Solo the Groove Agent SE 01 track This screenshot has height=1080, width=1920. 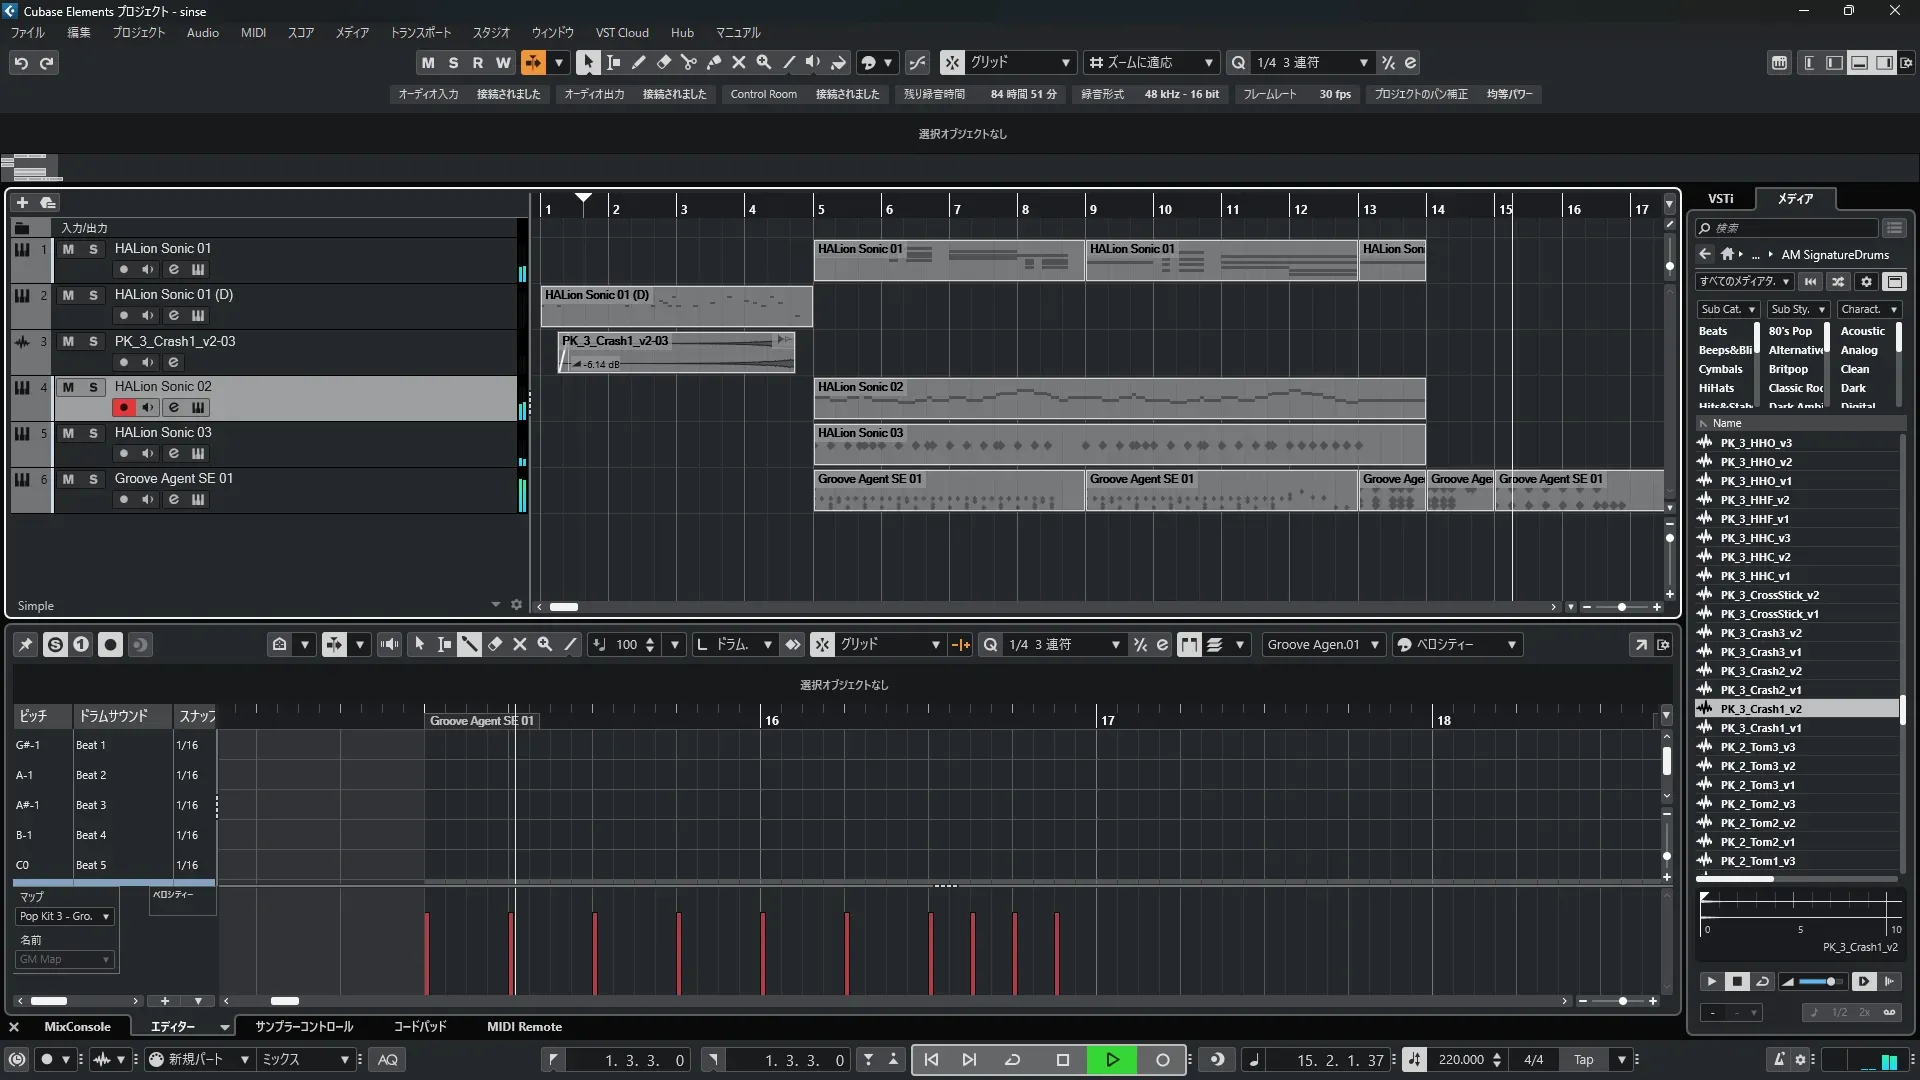click(93, 479)
